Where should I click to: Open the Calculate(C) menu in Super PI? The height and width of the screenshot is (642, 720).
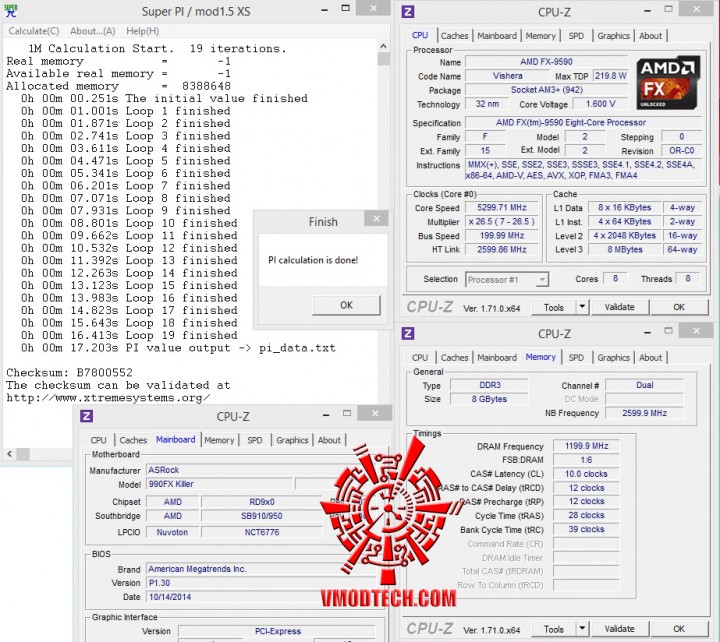pyautogui.click(x=34, y=31)
